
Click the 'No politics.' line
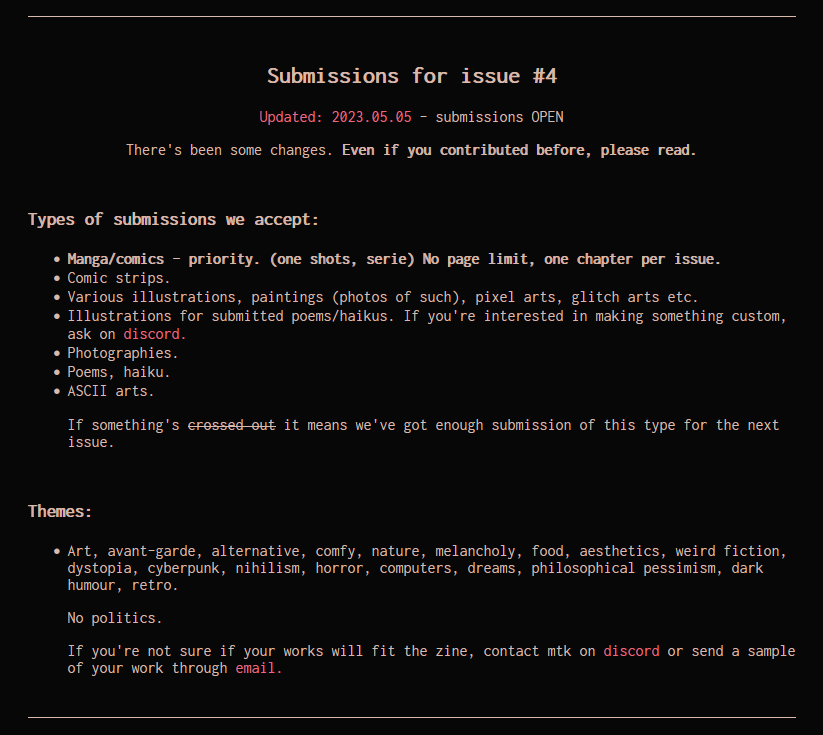click(115, 618)
